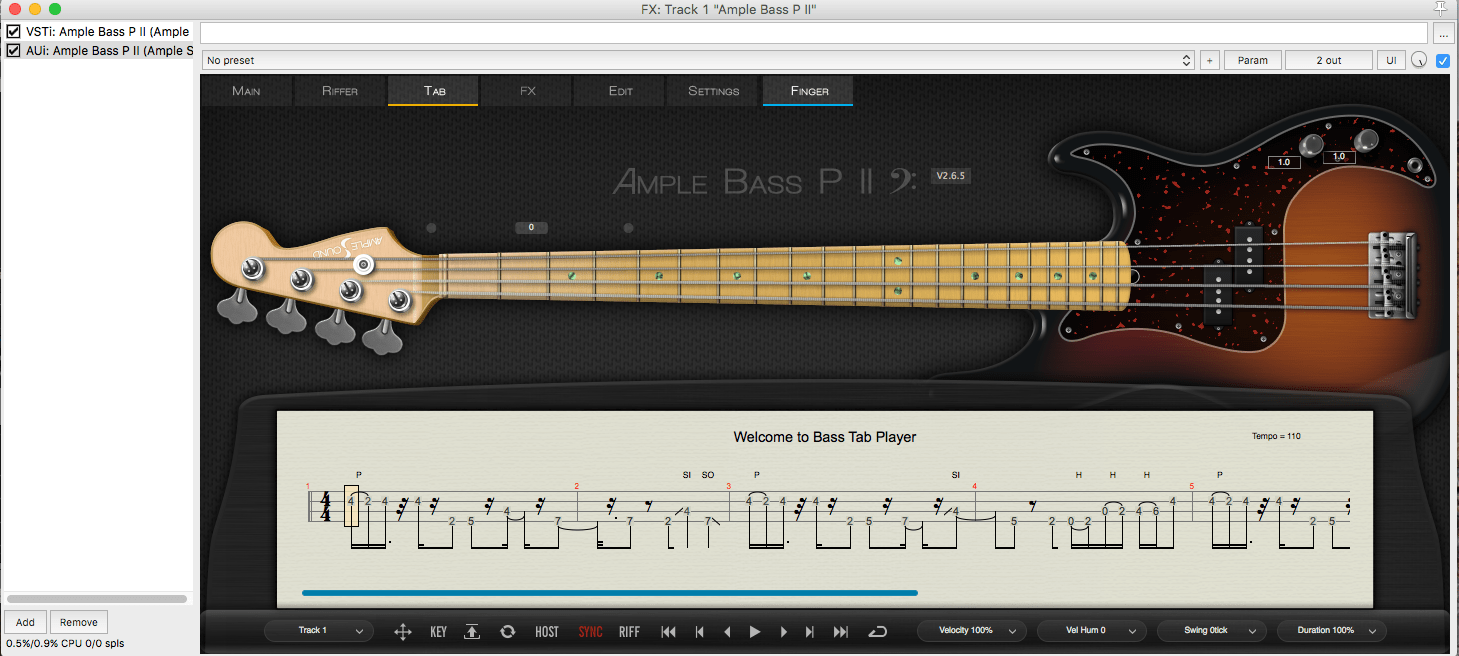
Task: Toggle the AUi Ample Bass P II checkbox
Action: (x=14, y=50)
